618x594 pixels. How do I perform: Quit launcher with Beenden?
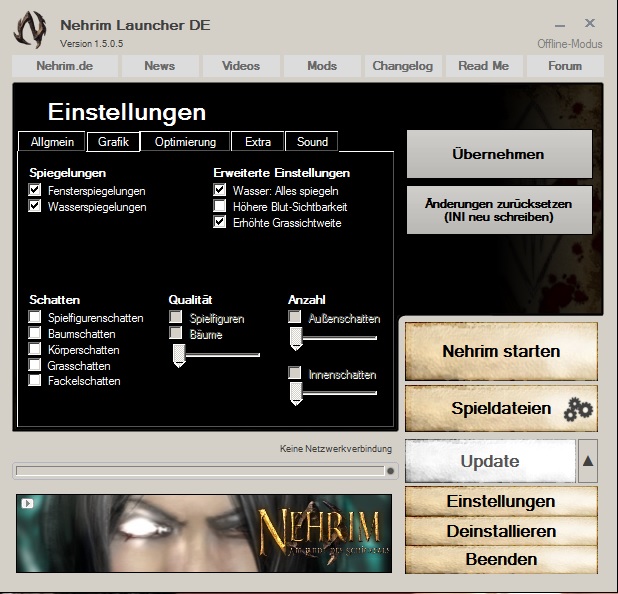501,559
